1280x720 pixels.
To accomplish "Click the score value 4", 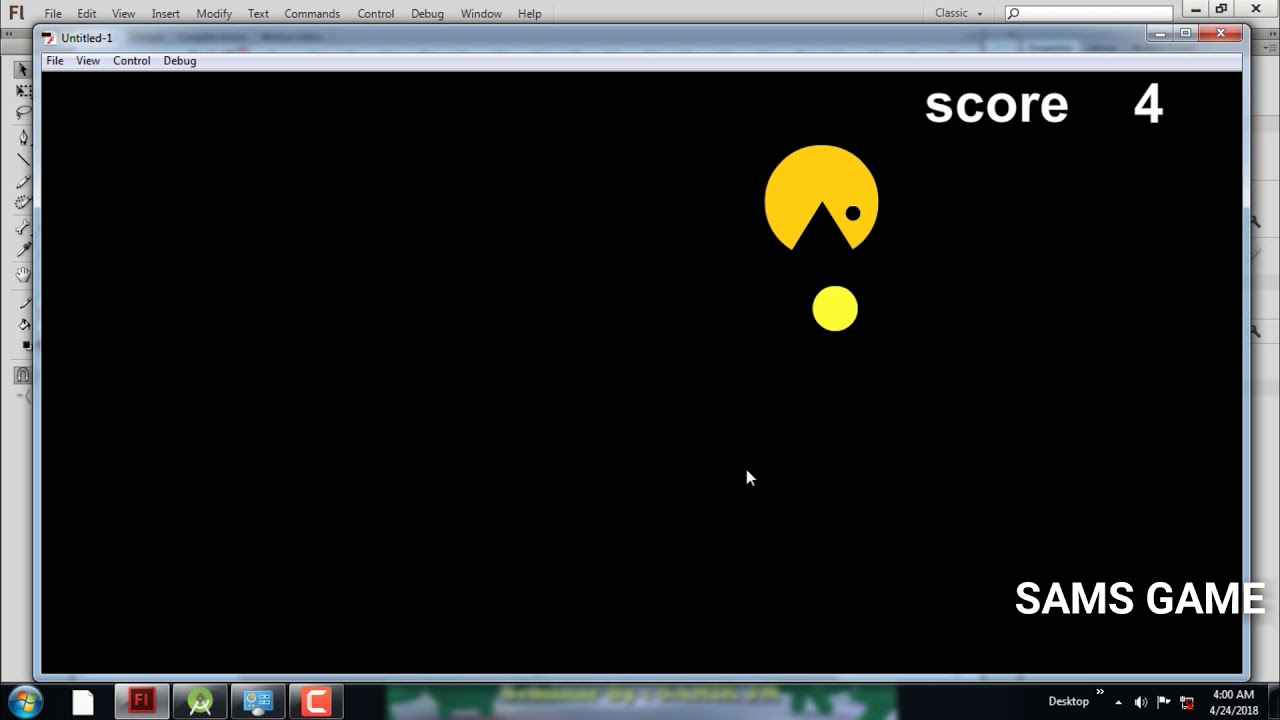I will pyautogui.click(x=1148, y=104).
